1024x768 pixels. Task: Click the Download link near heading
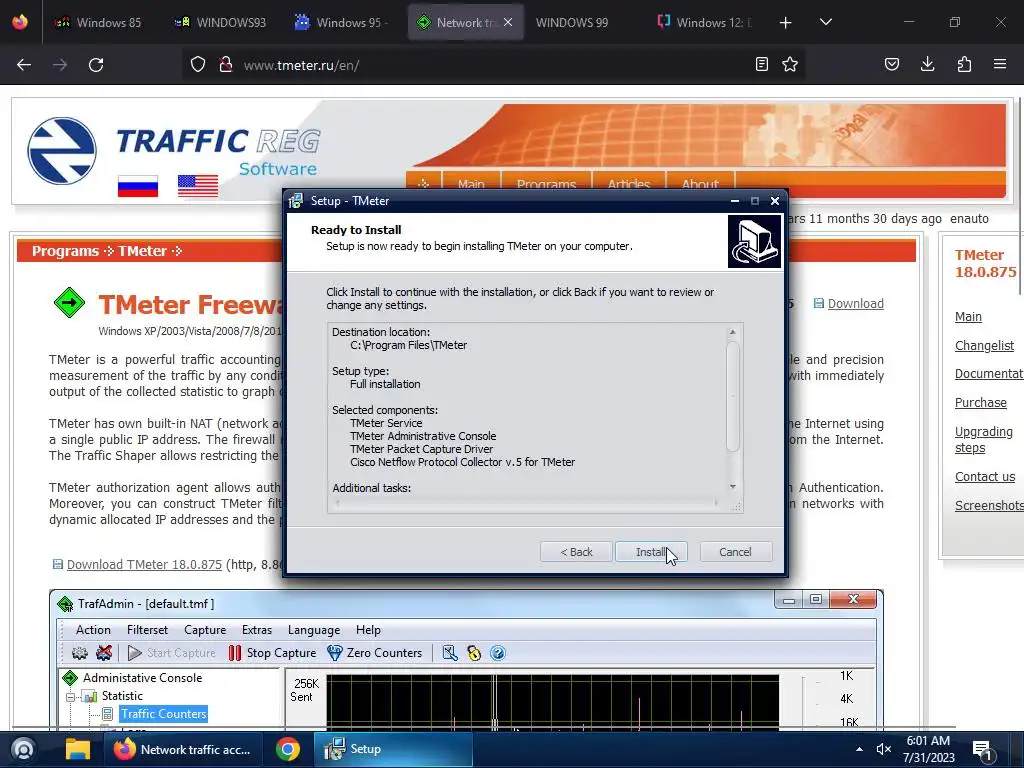click(856, 304)
